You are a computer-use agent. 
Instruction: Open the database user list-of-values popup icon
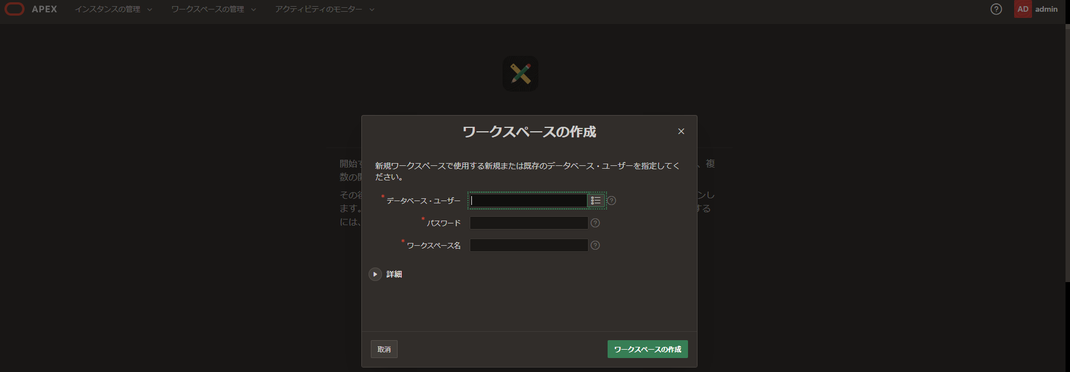[x=596, y=201]
